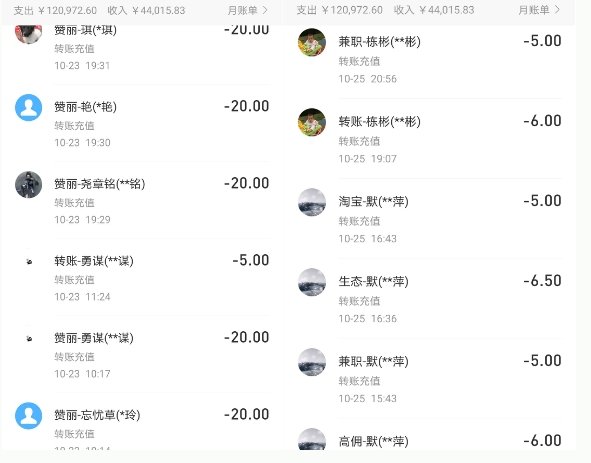Expand right 月账单 chevron arrow
Image resolution: width=591 pixels, height=463 pixels.
click(557, 10)
